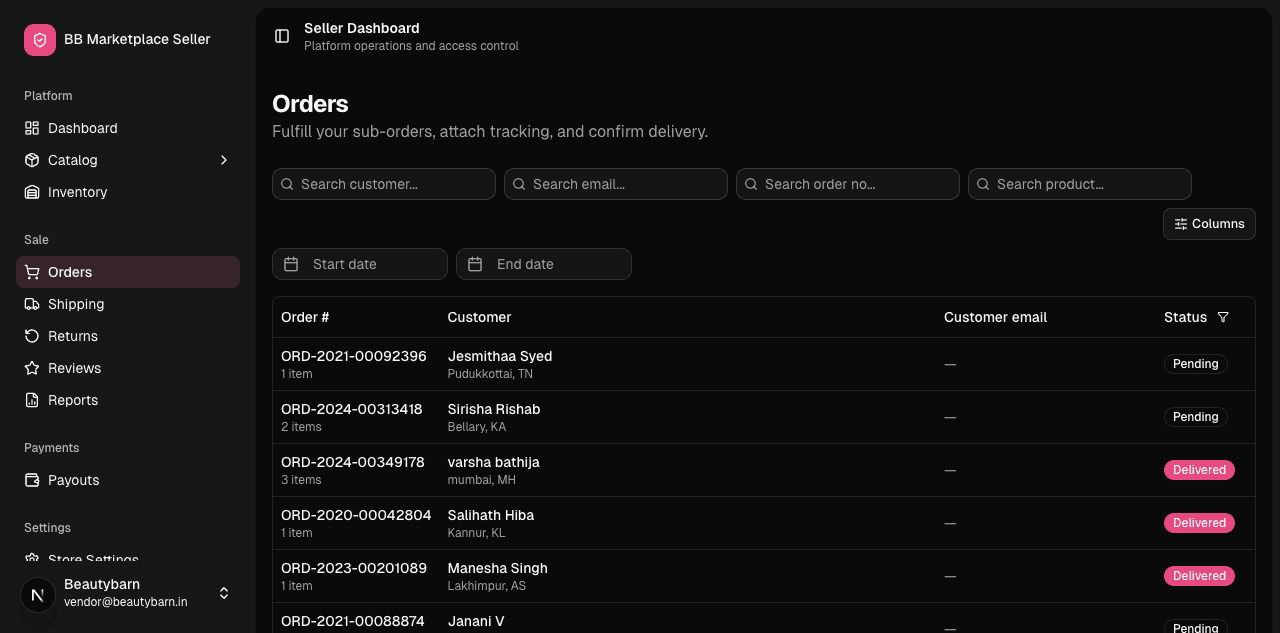Focus the Search customer field
Screen dimensions: 1280x633
pos(384,184)
